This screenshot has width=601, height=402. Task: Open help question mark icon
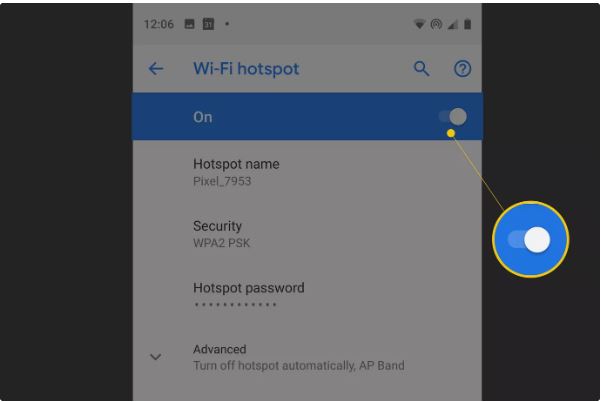(x=462, y=69)
